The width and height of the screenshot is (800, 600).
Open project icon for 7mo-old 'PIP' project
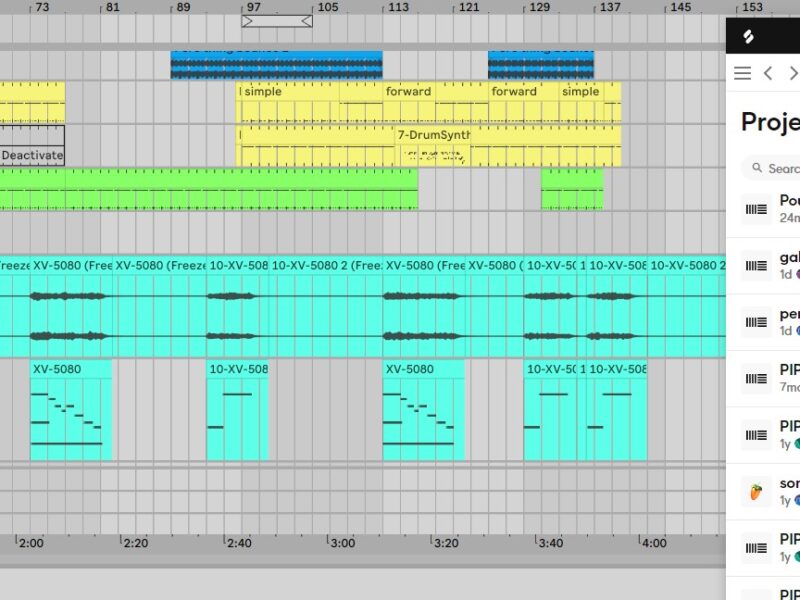coord(756,379)
